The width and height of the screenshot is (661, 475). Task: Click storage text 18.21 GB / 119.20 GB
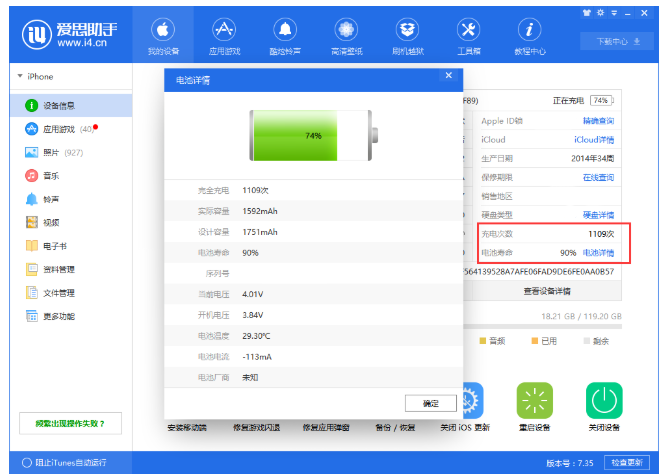tap(581, 316)
